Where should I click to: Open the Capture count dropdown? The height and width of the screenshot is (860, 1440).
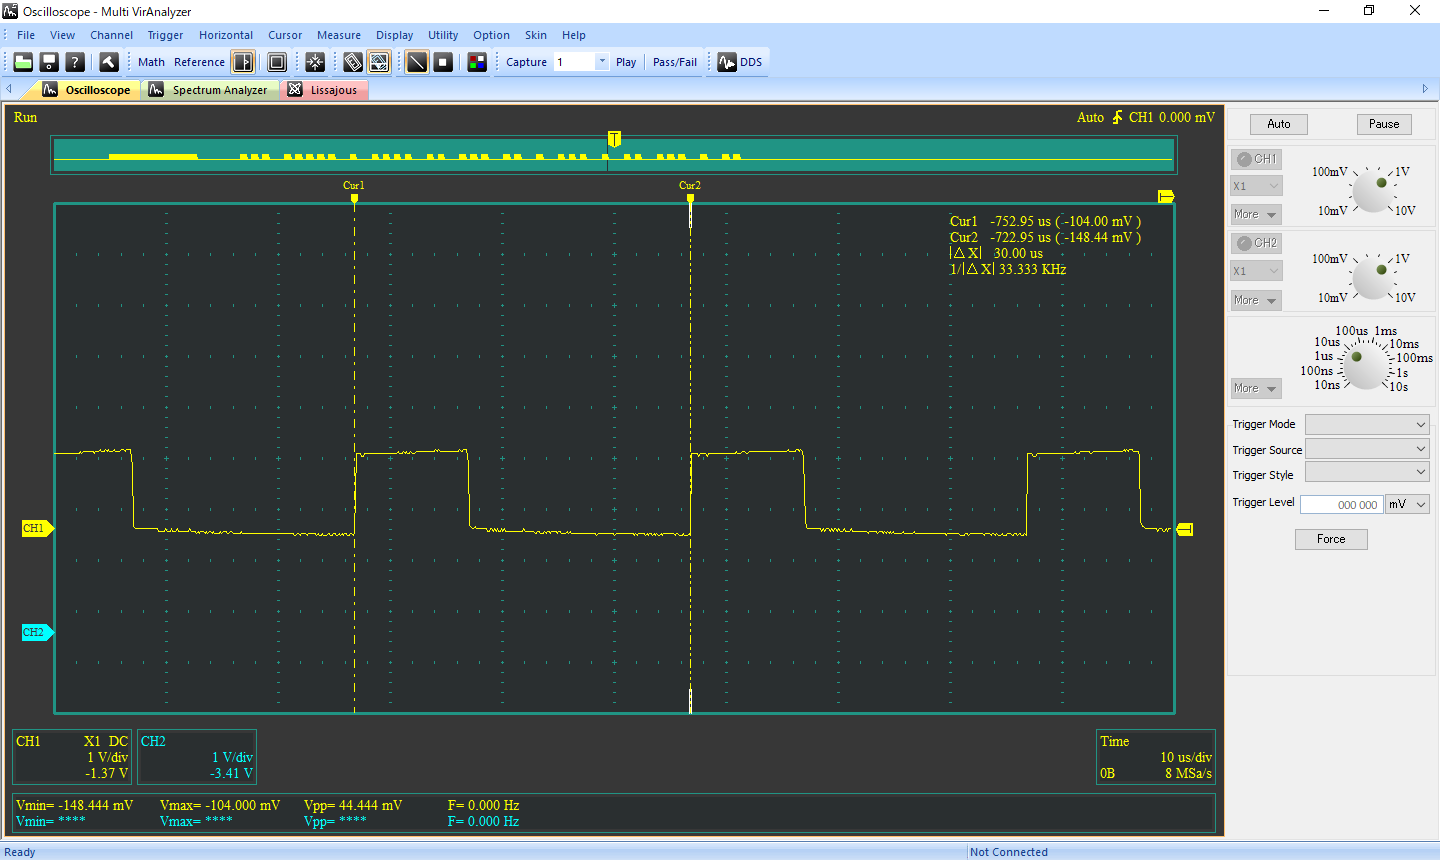pyautogui.click(x=602, y=62)
